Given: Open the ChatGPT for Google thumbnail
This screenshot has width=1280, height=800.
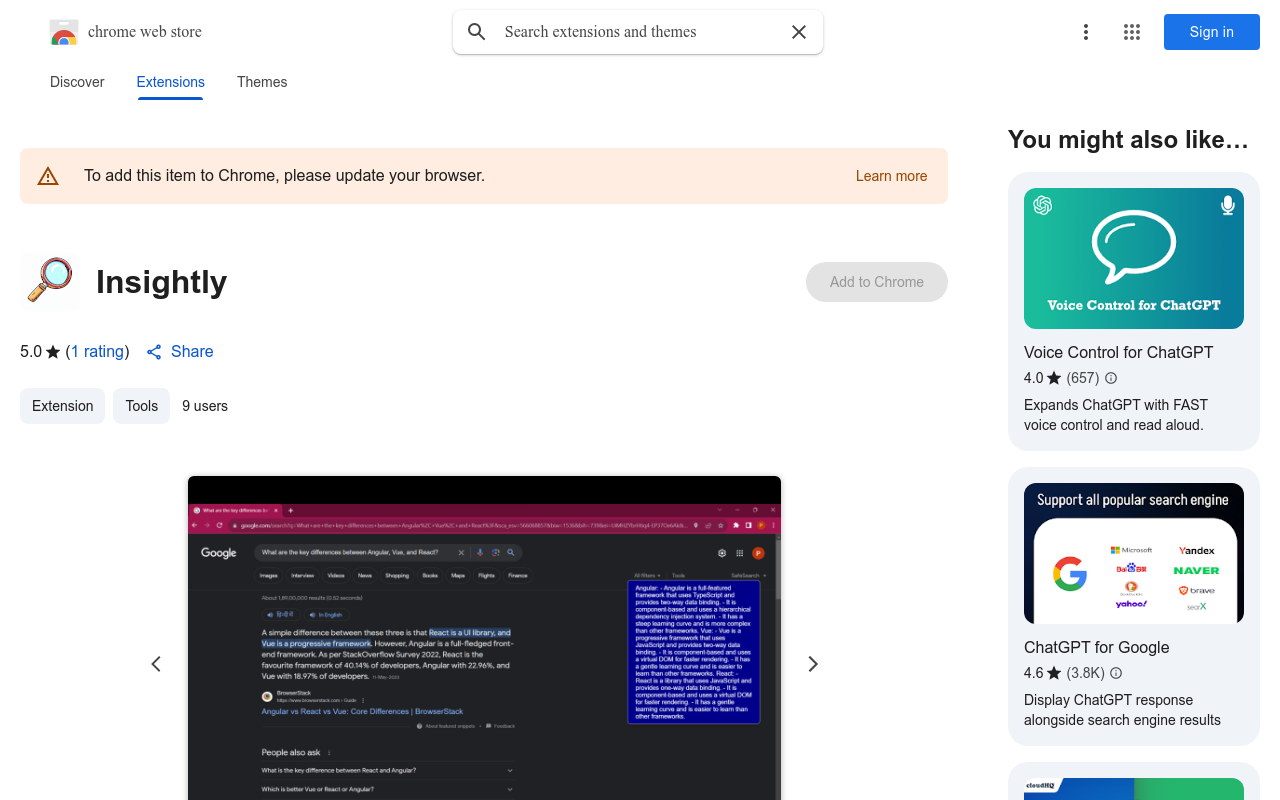Looking at the screenshot, I should (x=1134, y=553).
